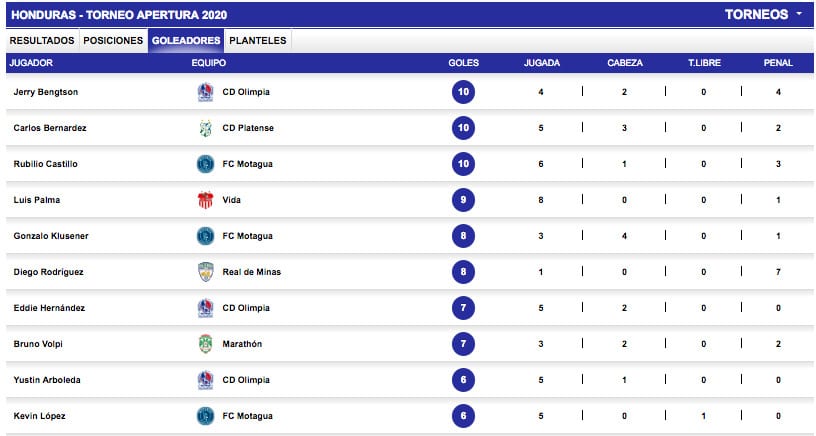Click CD Olimpia crest beside Yustin Arboleda
The height and width of the screenshot is (436, 816).
pos(206,380)
